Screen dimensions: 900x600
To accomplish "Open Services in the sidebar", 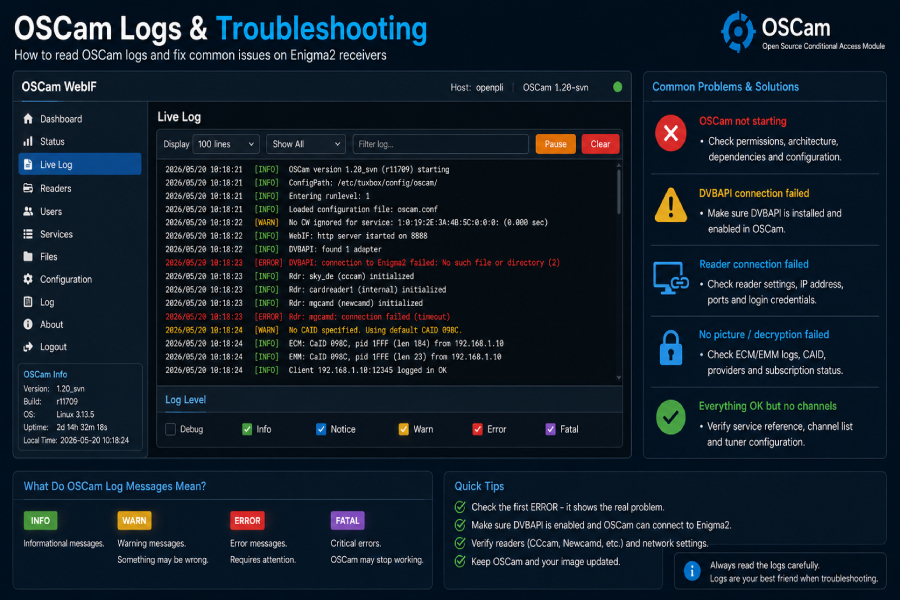I will (80, 234).
